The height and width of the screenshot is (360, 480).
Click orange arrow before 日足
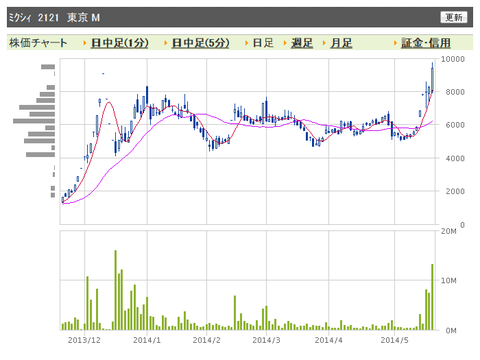pos(247,43)
